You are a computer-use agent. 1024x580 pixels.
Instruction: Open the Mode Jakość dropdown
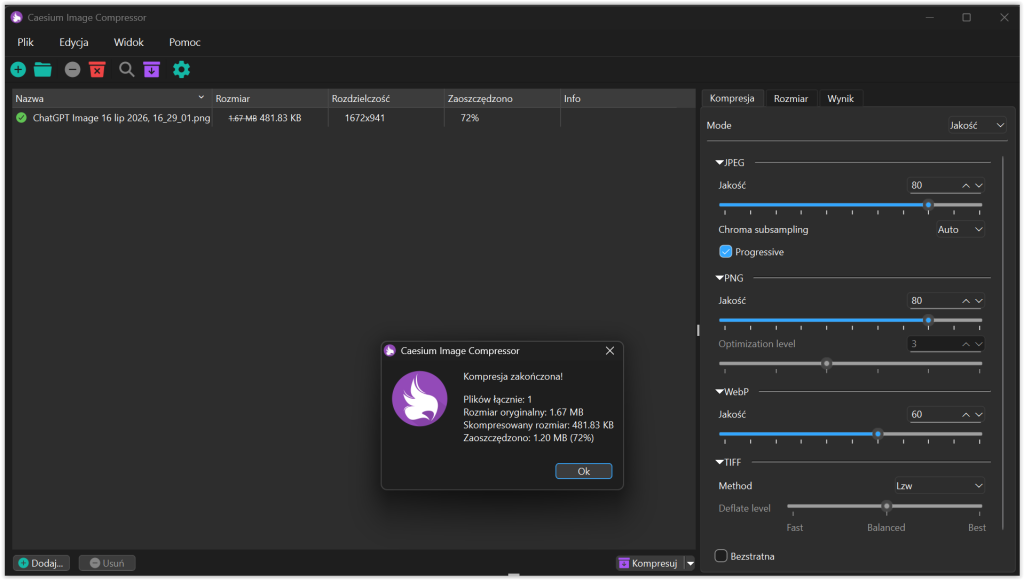(976, 125)
